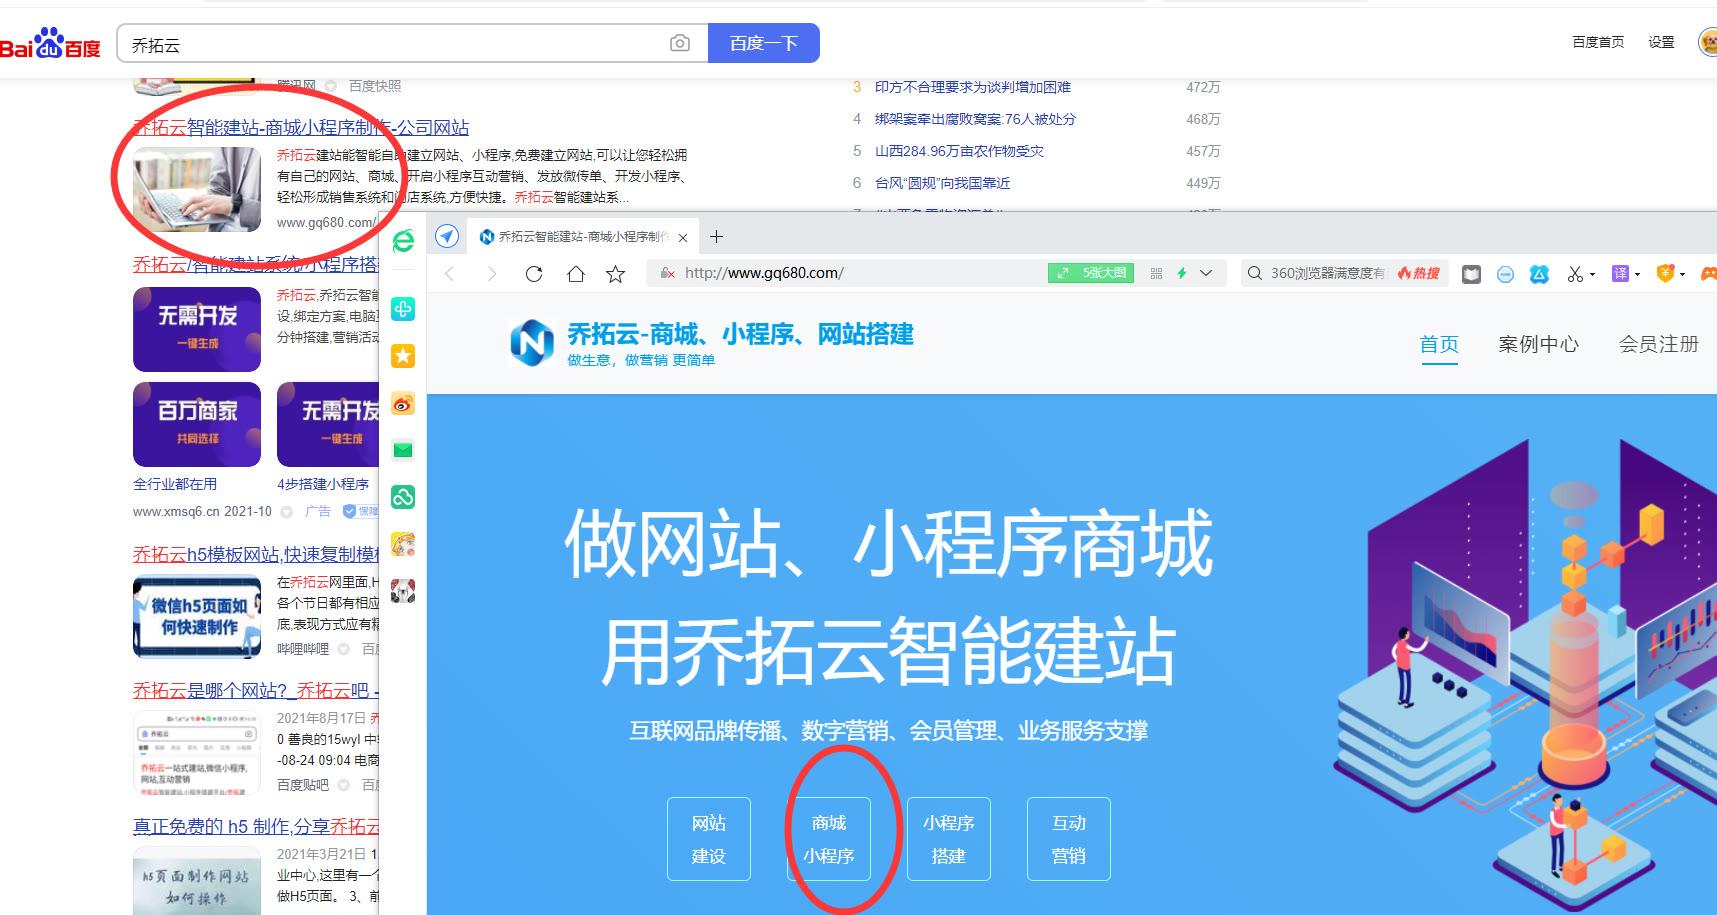Open hot topic 绑架案牵出腐败窝案:76人被处分
This screenshot has width=1717, height=915.
coord(975,119)
